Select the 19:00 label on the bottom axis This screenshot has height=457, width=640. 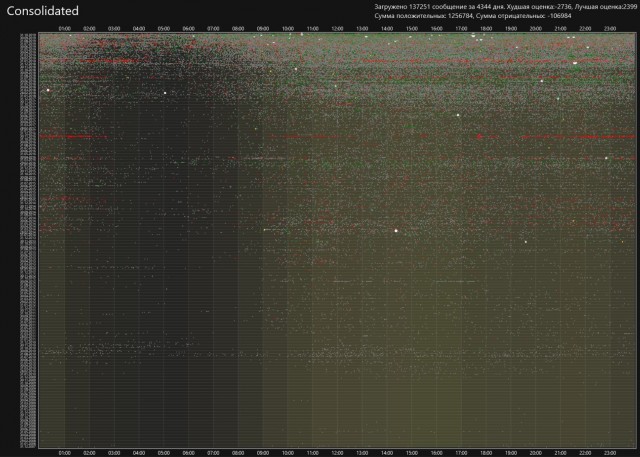point(511,453)
